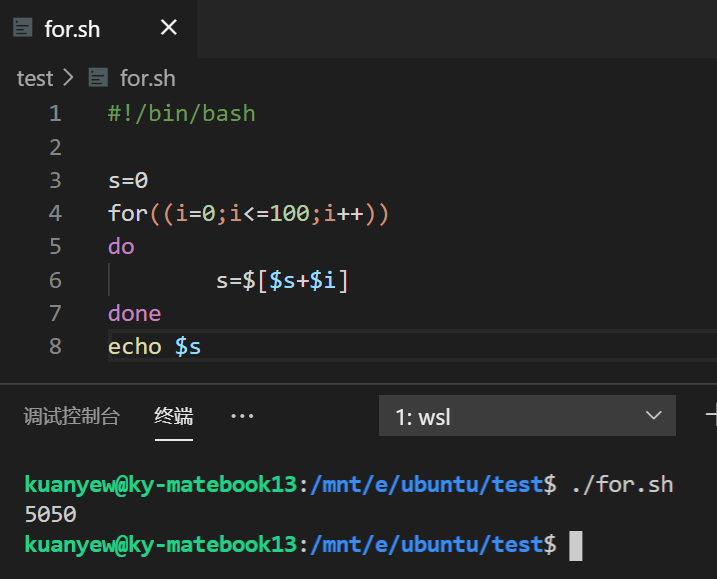Click the 'test' folder breadcrumb
Image resolution: width=717 pixels, height=579 pixels.
point(35,78)
